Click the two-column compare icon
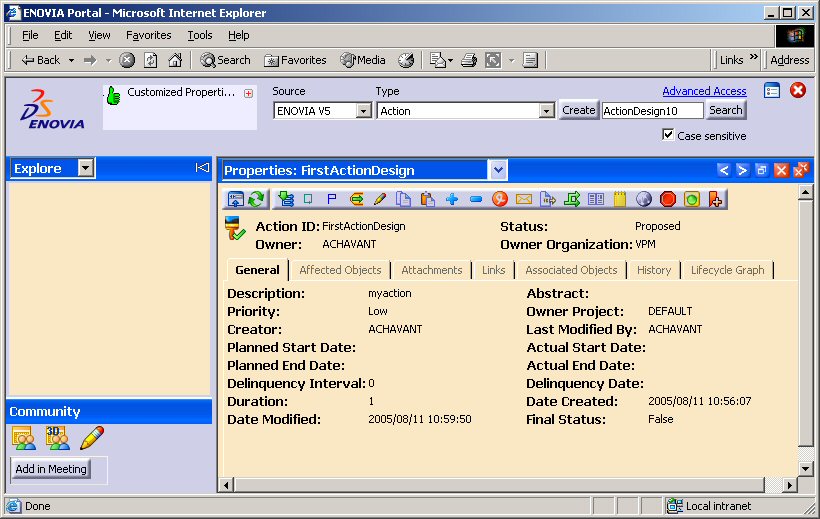Image resolution: width=820 pixels, height=519 pixels. click(x=596, y=199)
